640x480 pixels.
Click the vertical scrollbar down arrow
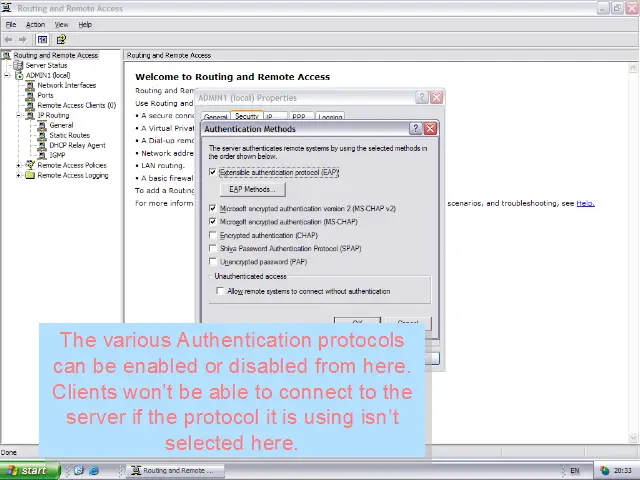tap(633, 438)
